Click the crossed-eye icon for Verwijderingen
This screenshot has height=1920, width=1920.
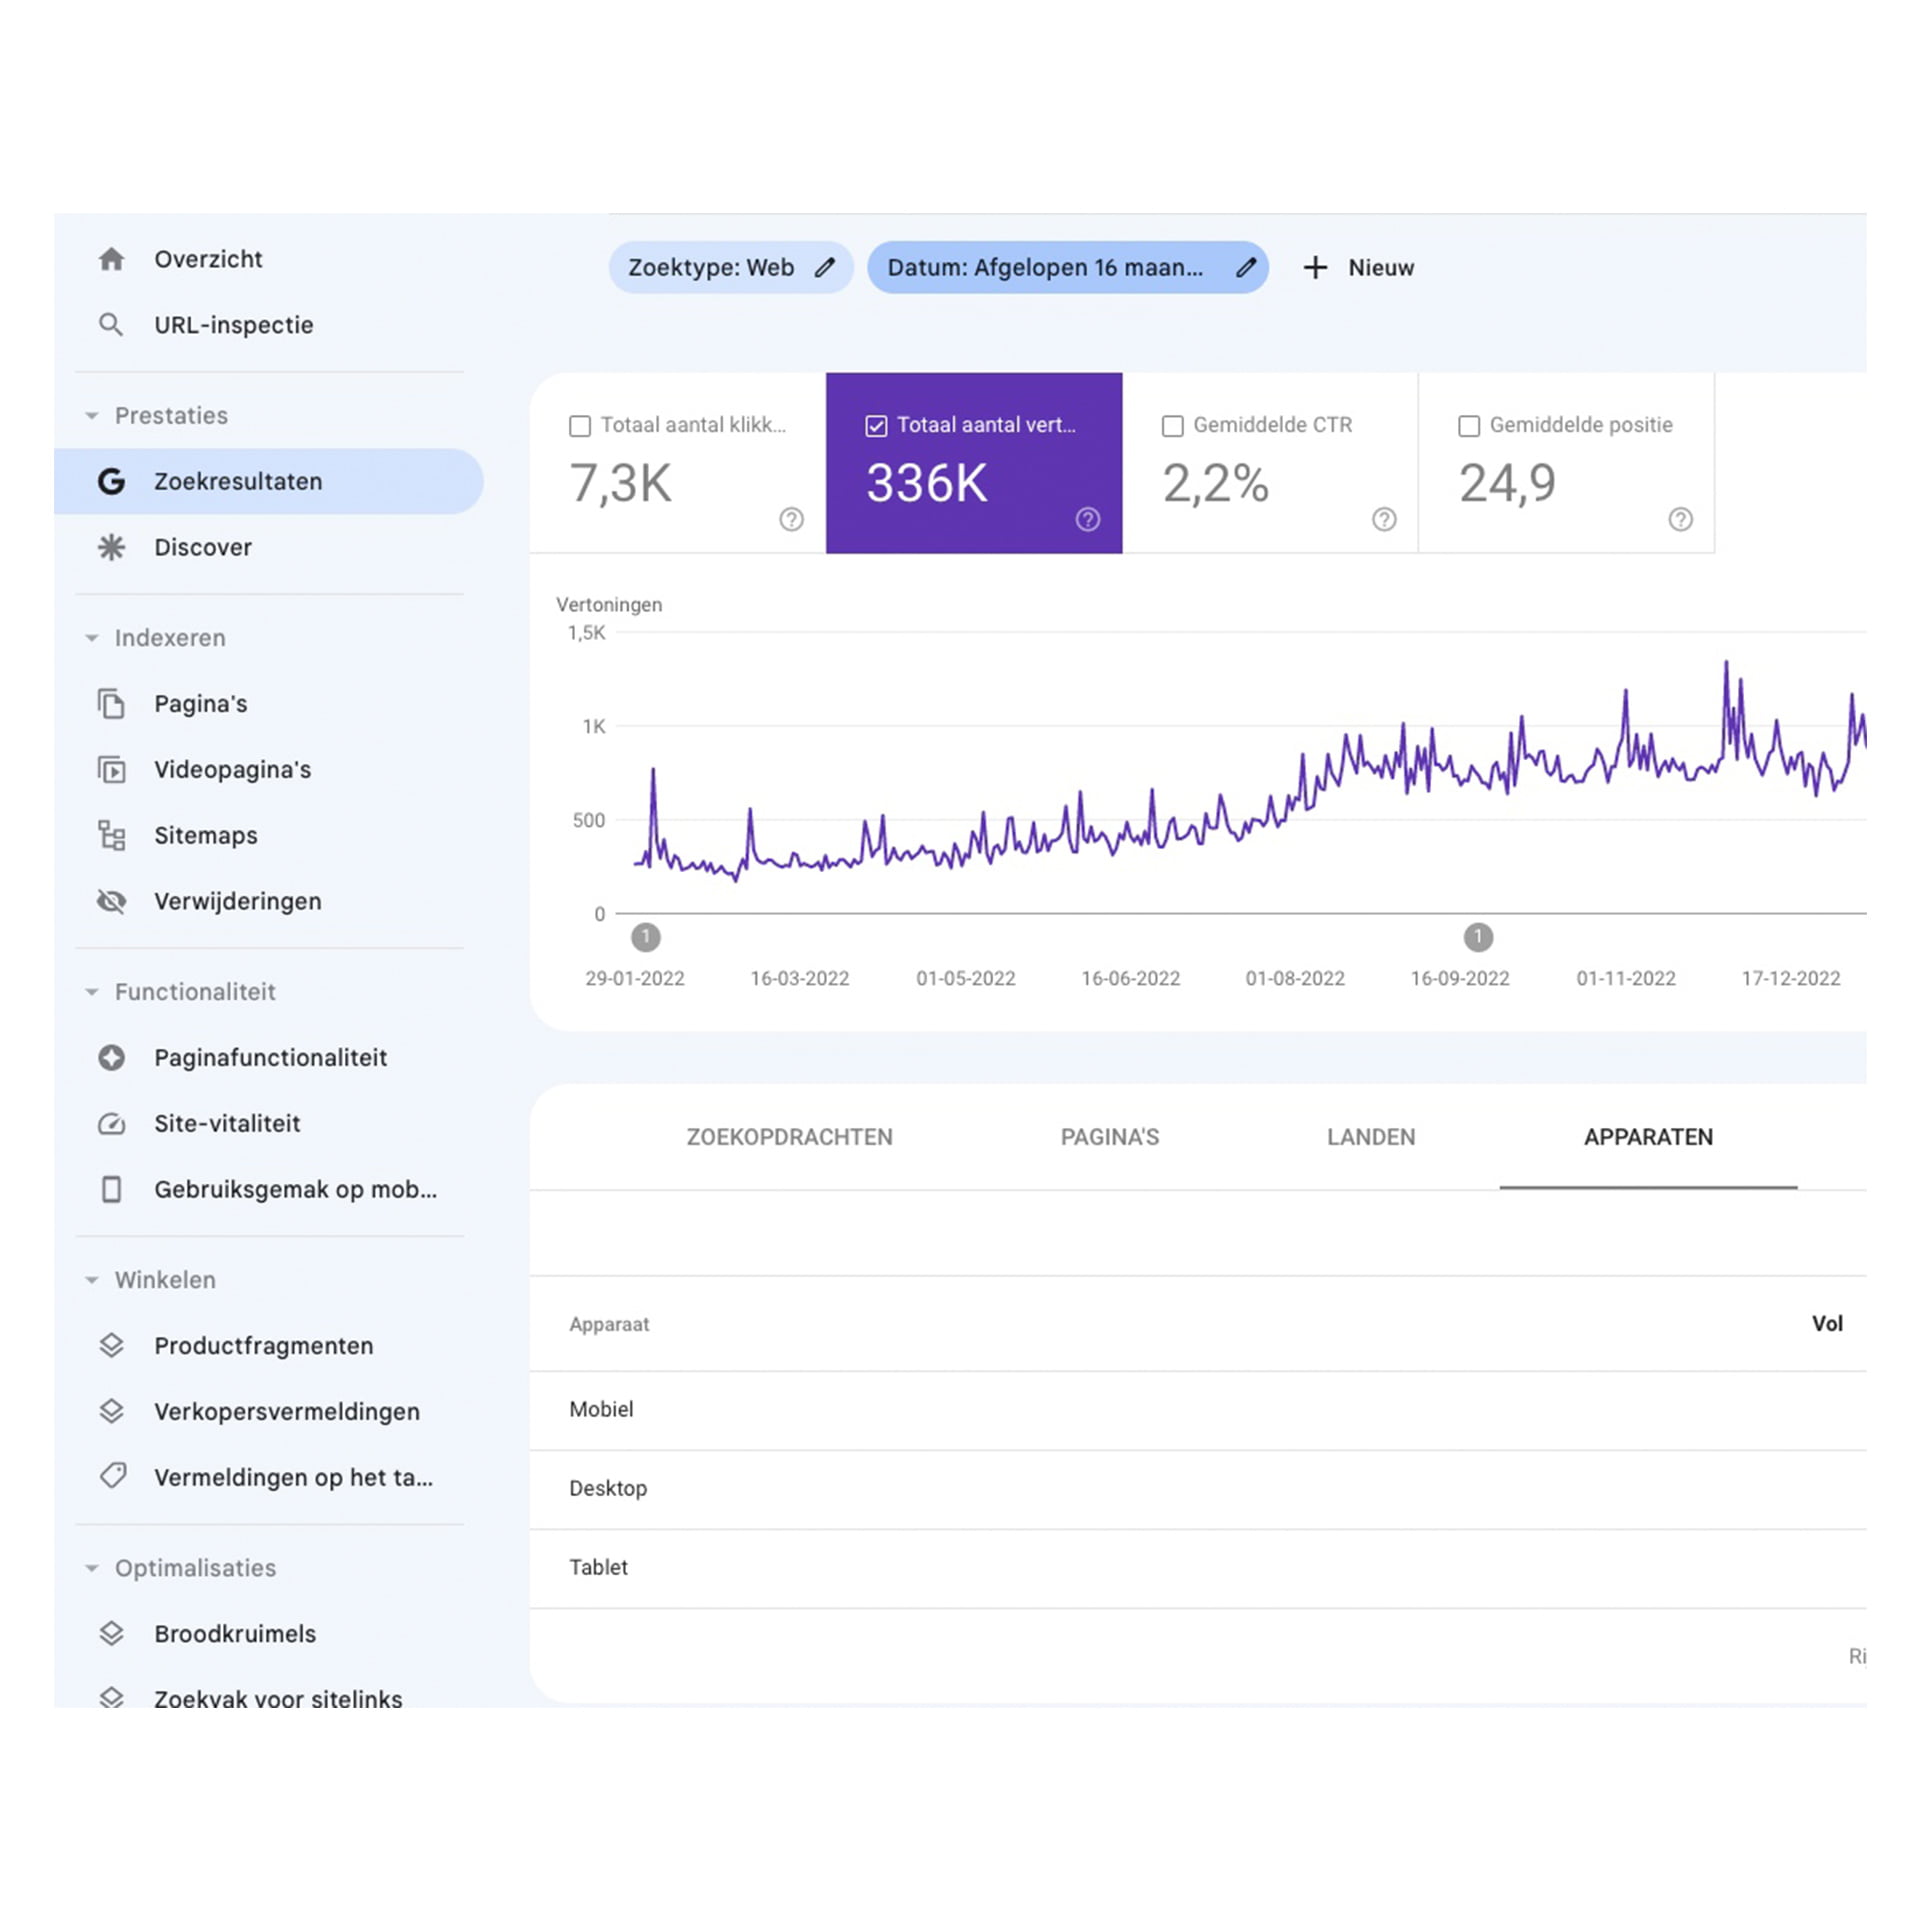112,900
